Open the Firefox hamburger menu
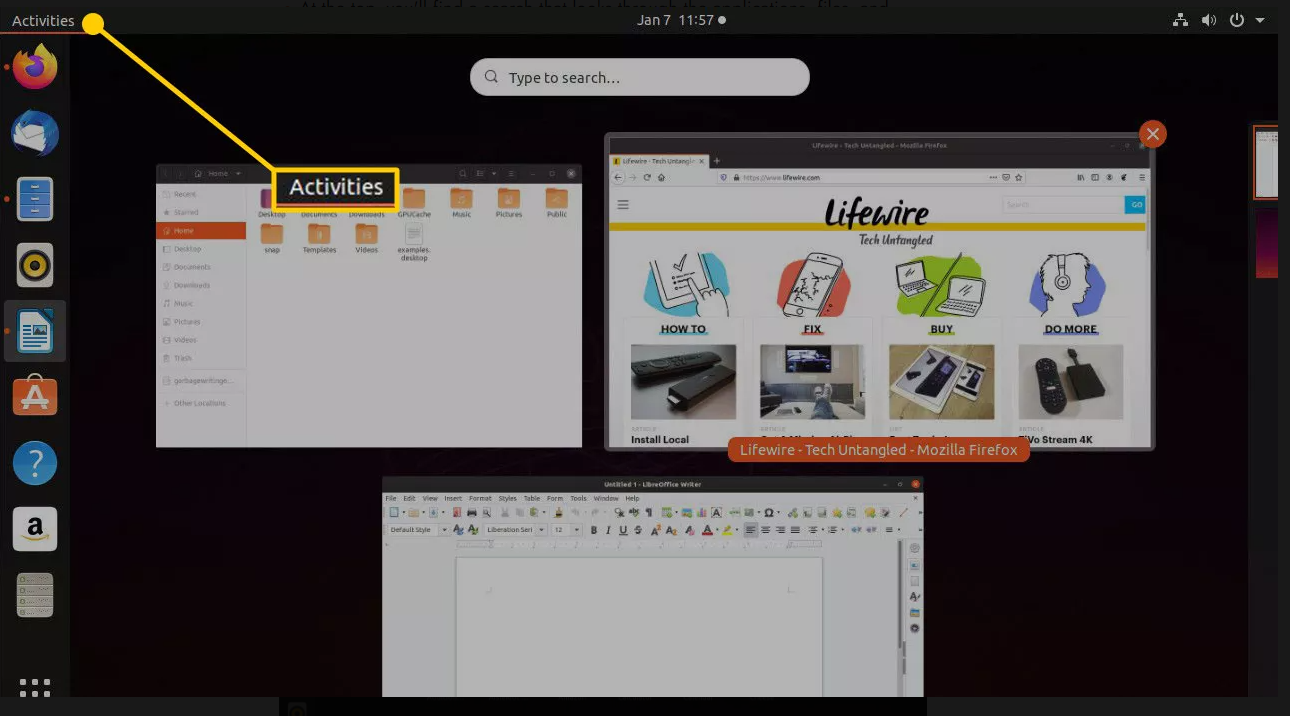 (1142, 177)
